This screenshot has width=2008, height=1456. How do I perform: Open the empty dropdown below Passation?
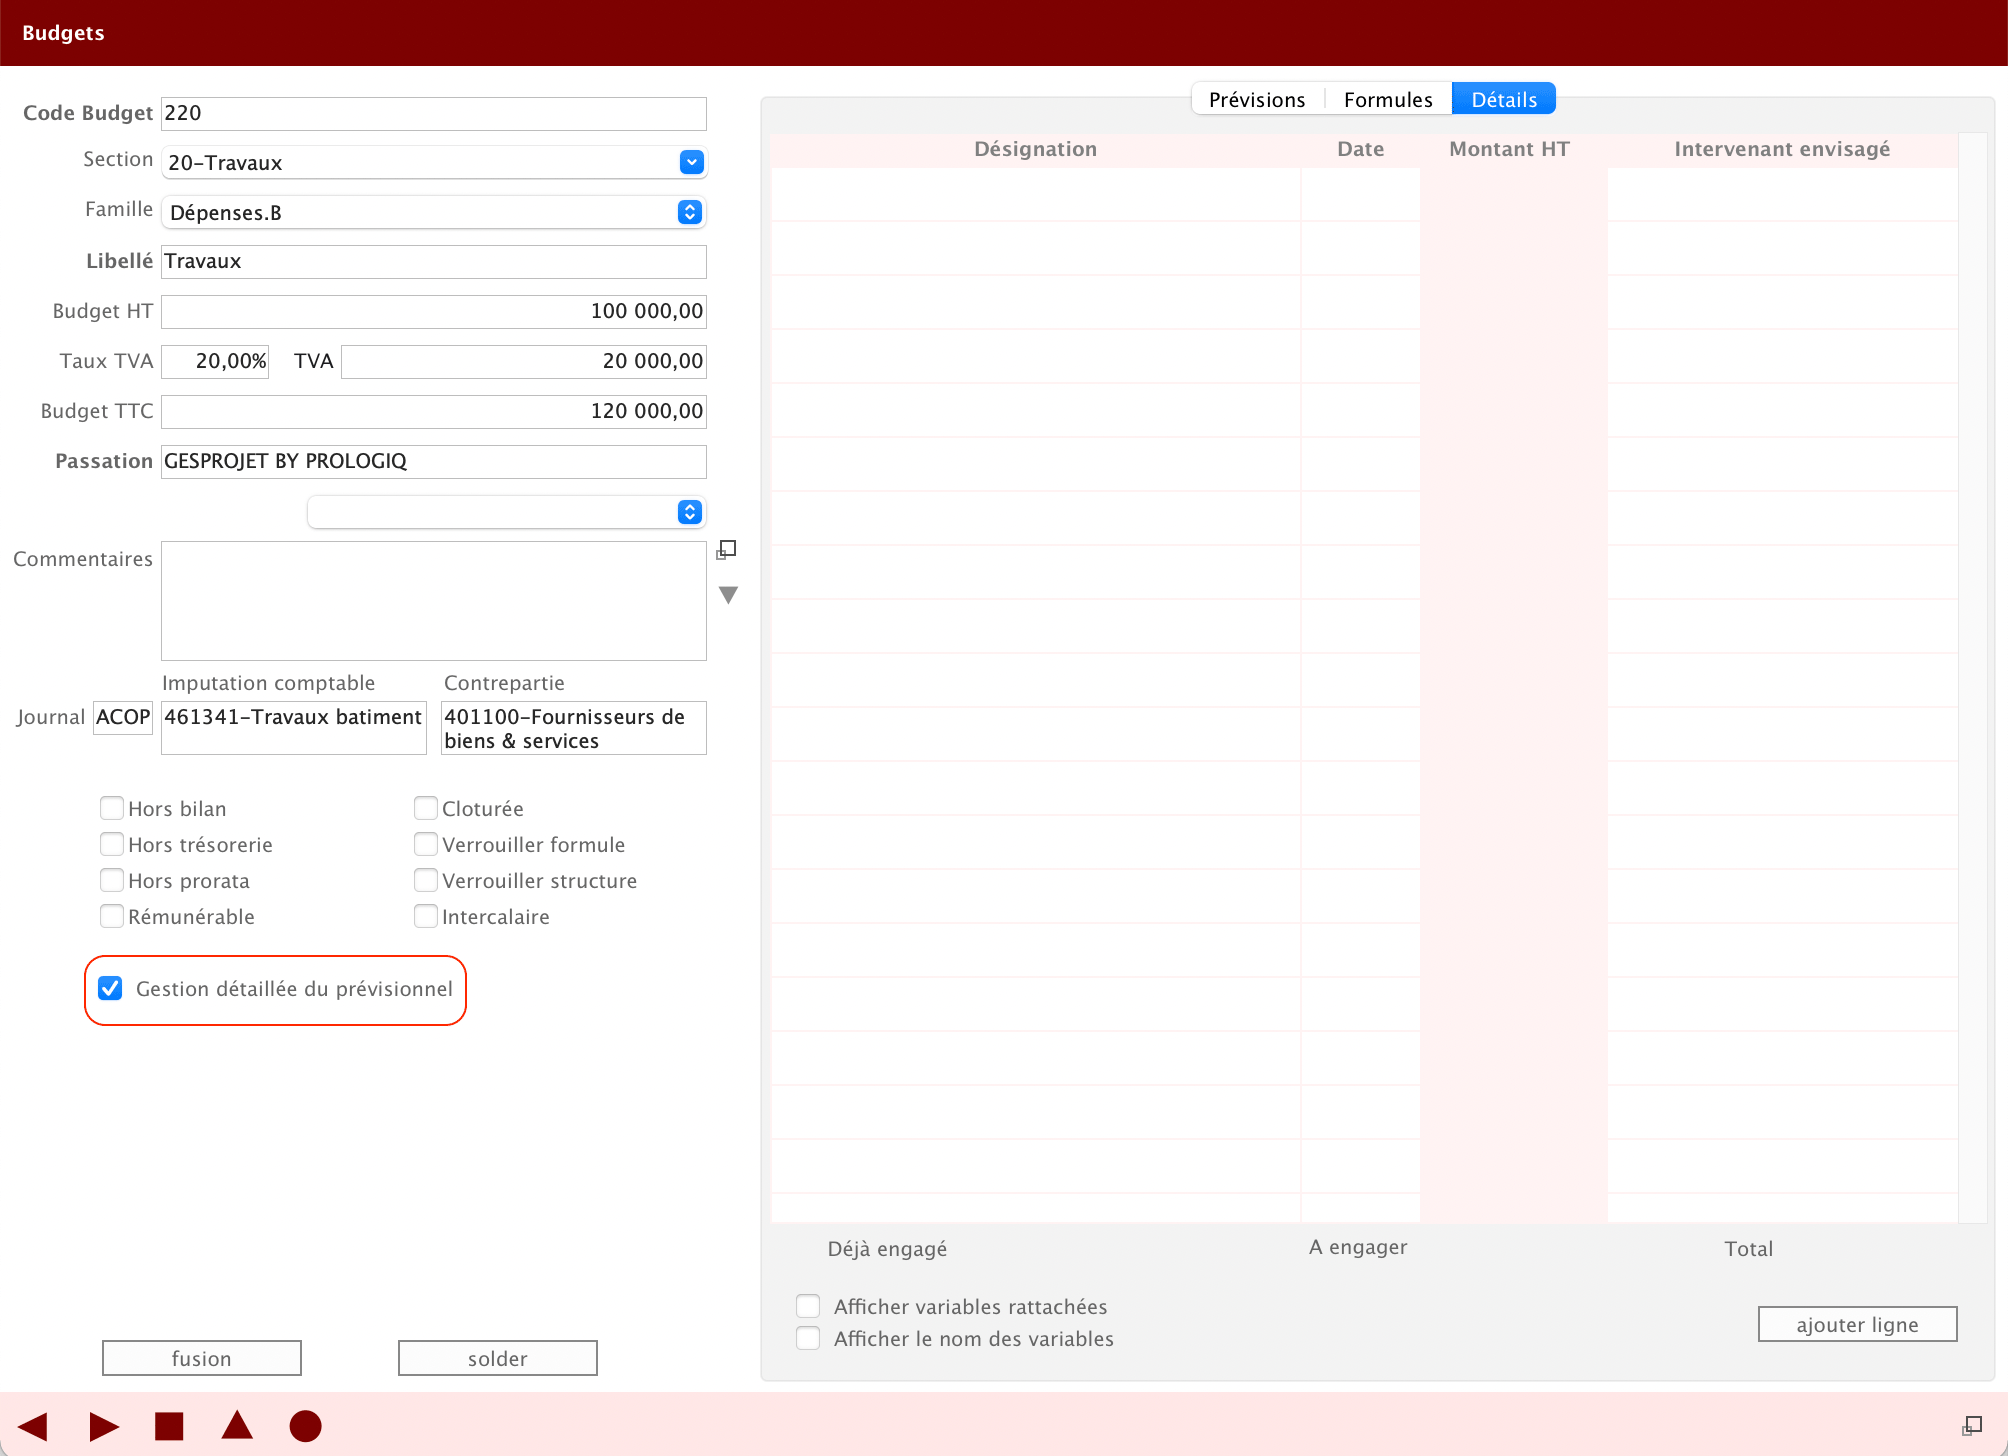point(507,512)
